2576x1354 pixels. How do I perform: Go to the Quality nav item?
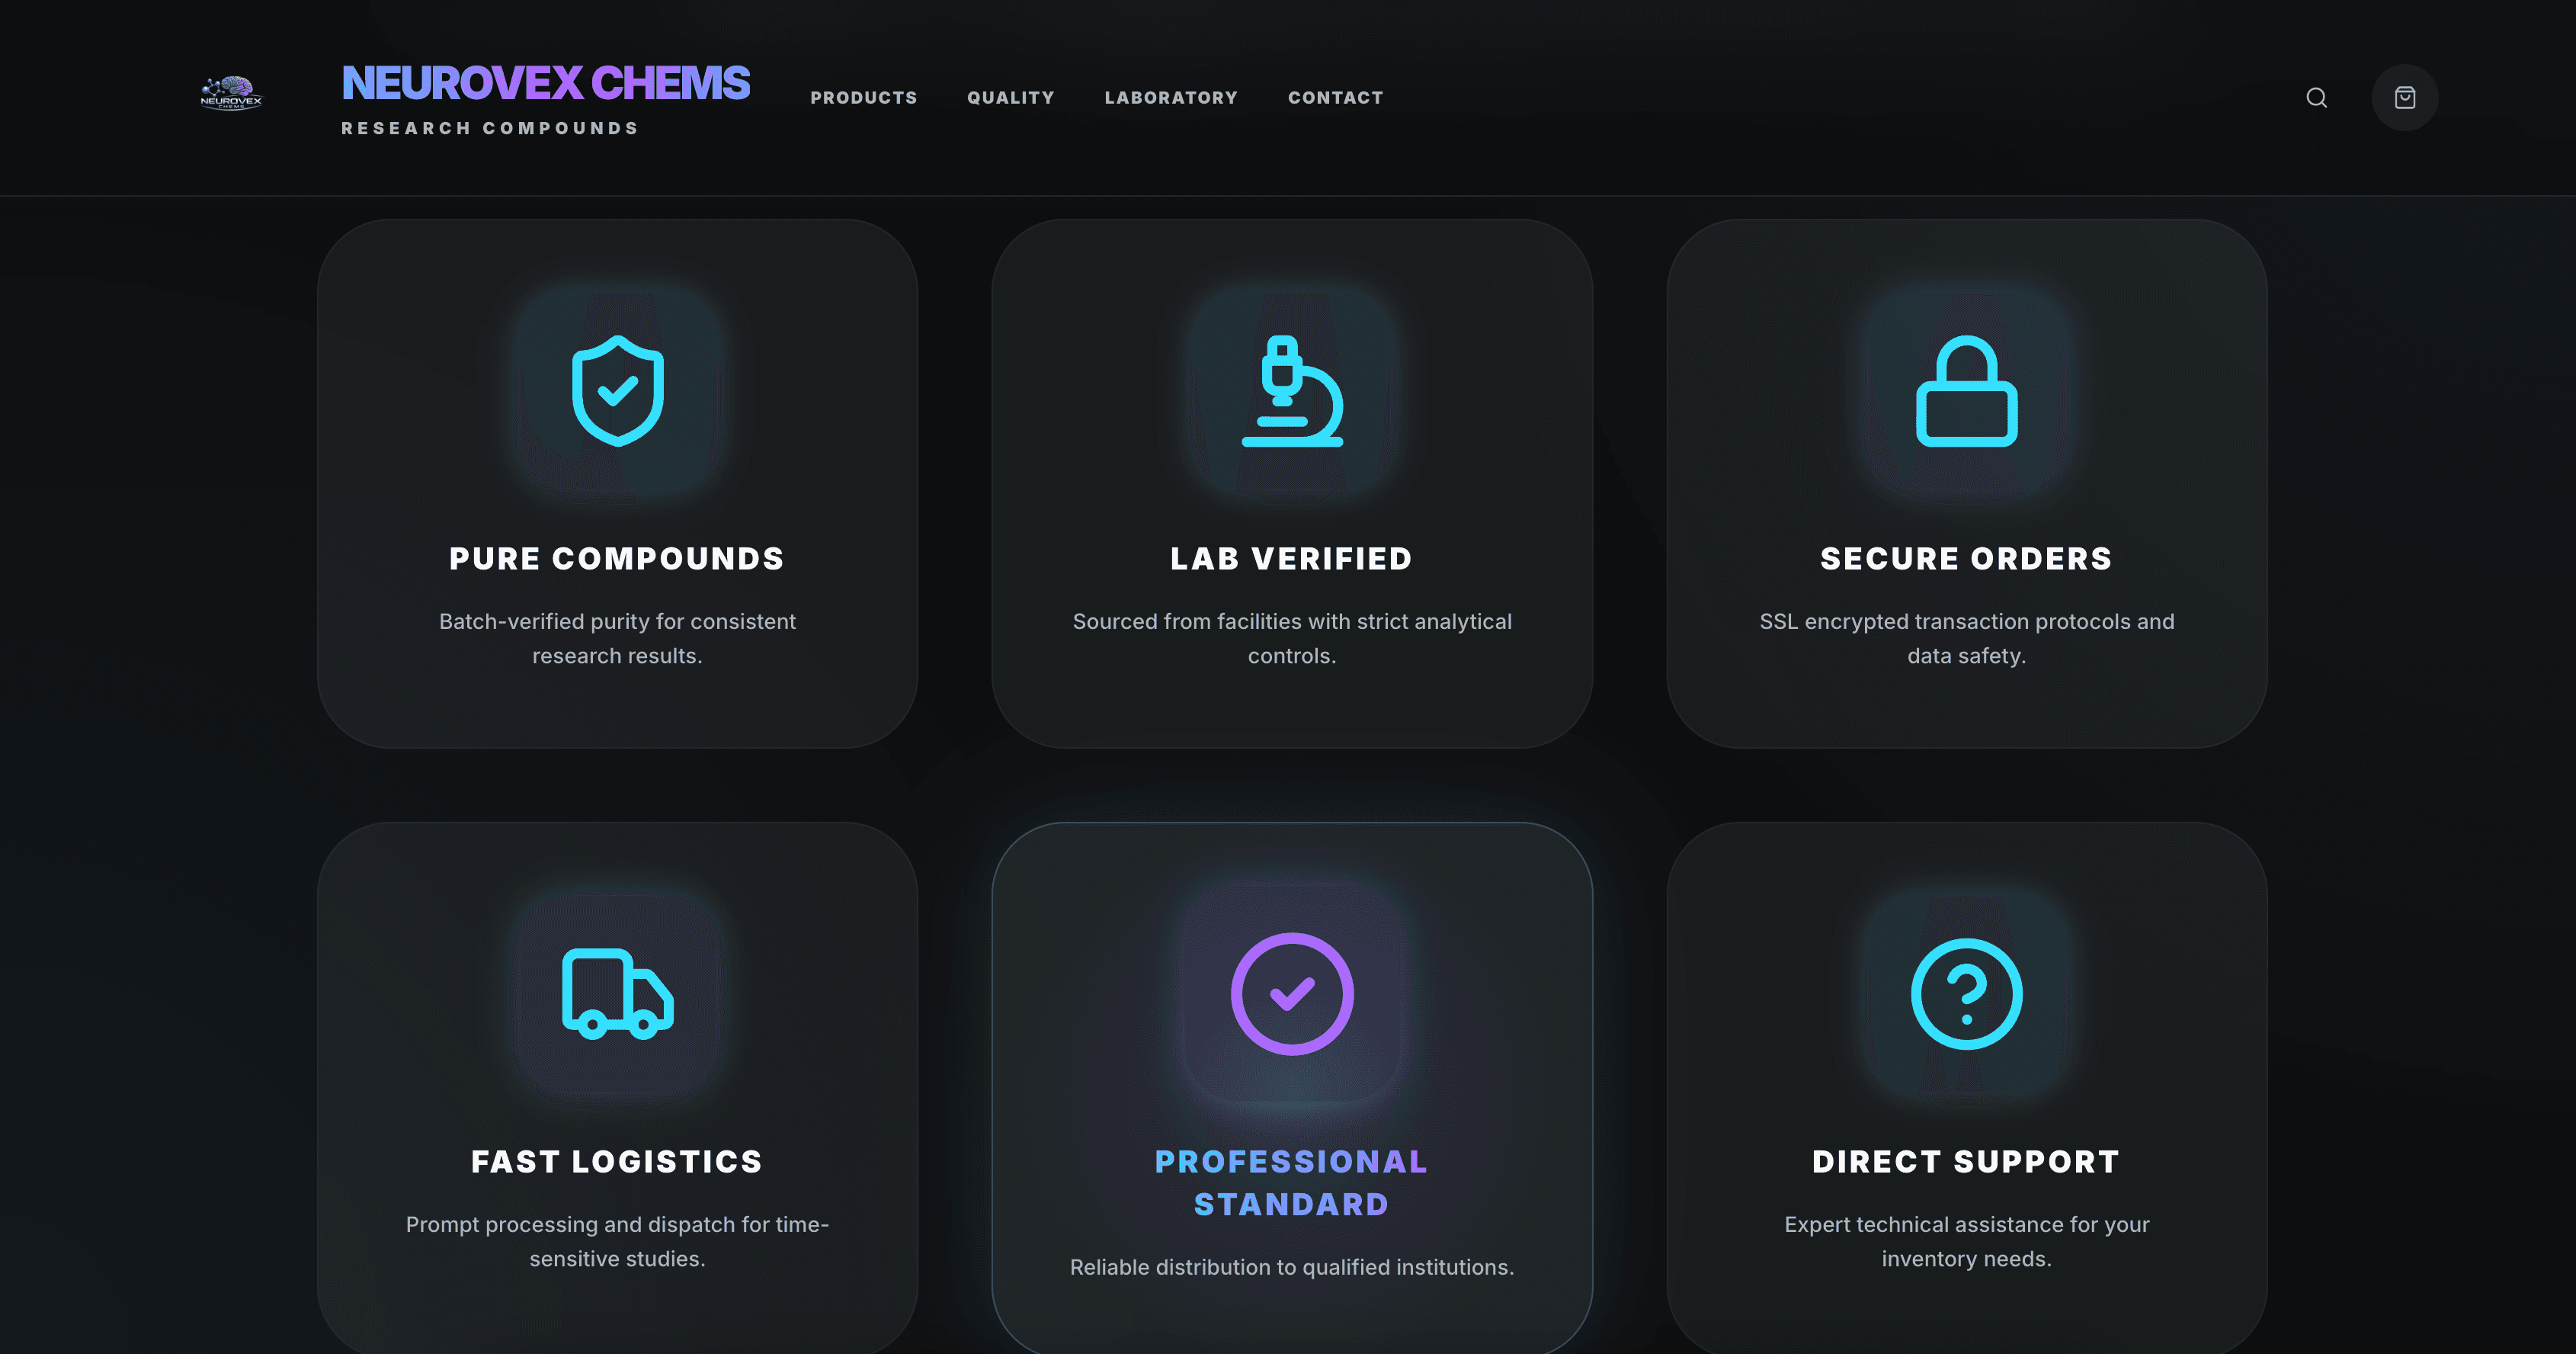point(1010,97)
